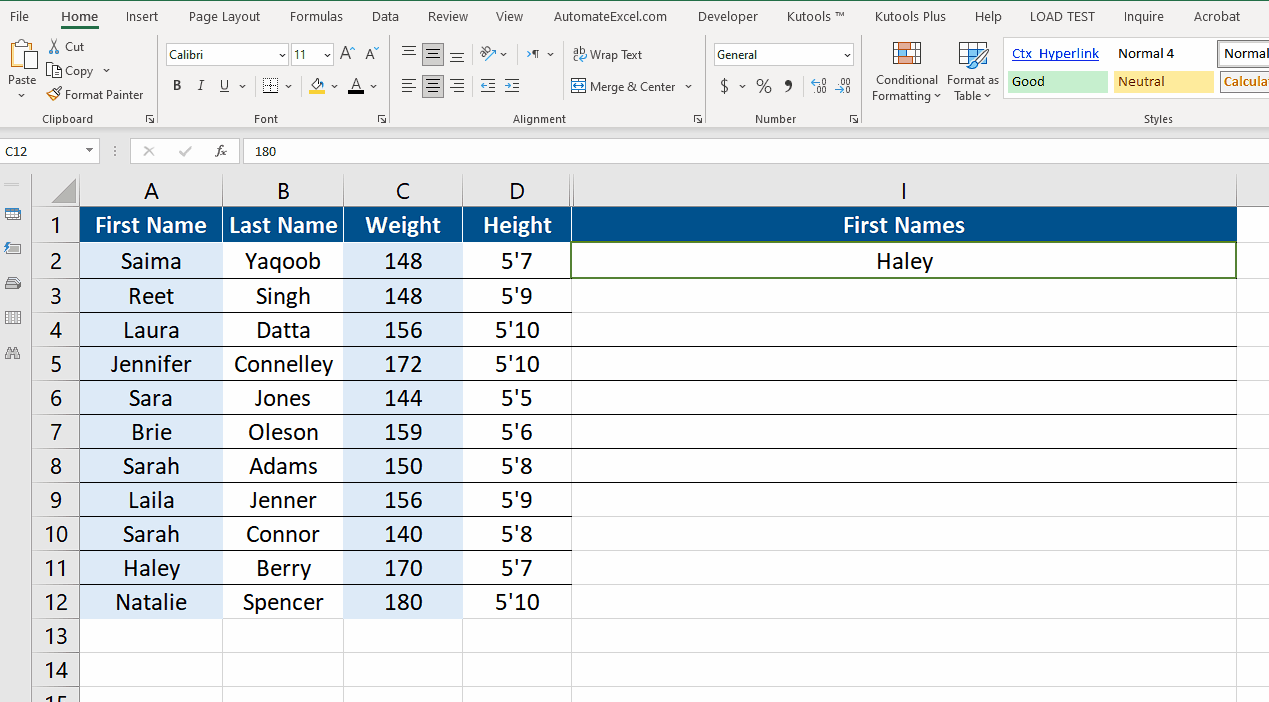Click the Format as Table icon
The height and width of the screenshot is (702, 1269).
point(972,71)
